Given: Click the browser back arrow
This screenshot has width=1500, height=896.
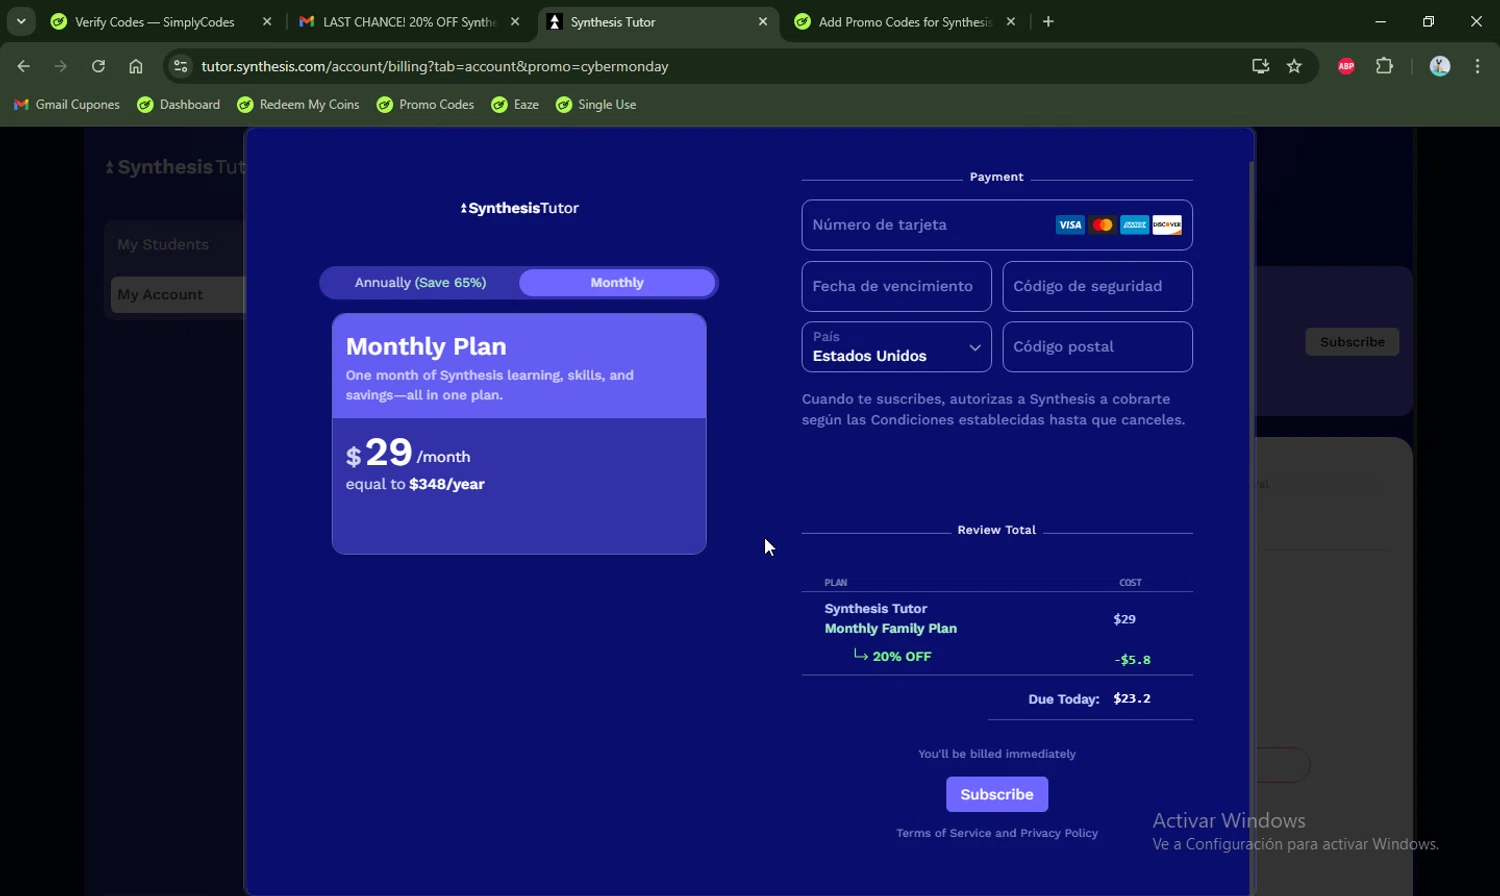Looking at the screenshot, I should pos(23,66).
